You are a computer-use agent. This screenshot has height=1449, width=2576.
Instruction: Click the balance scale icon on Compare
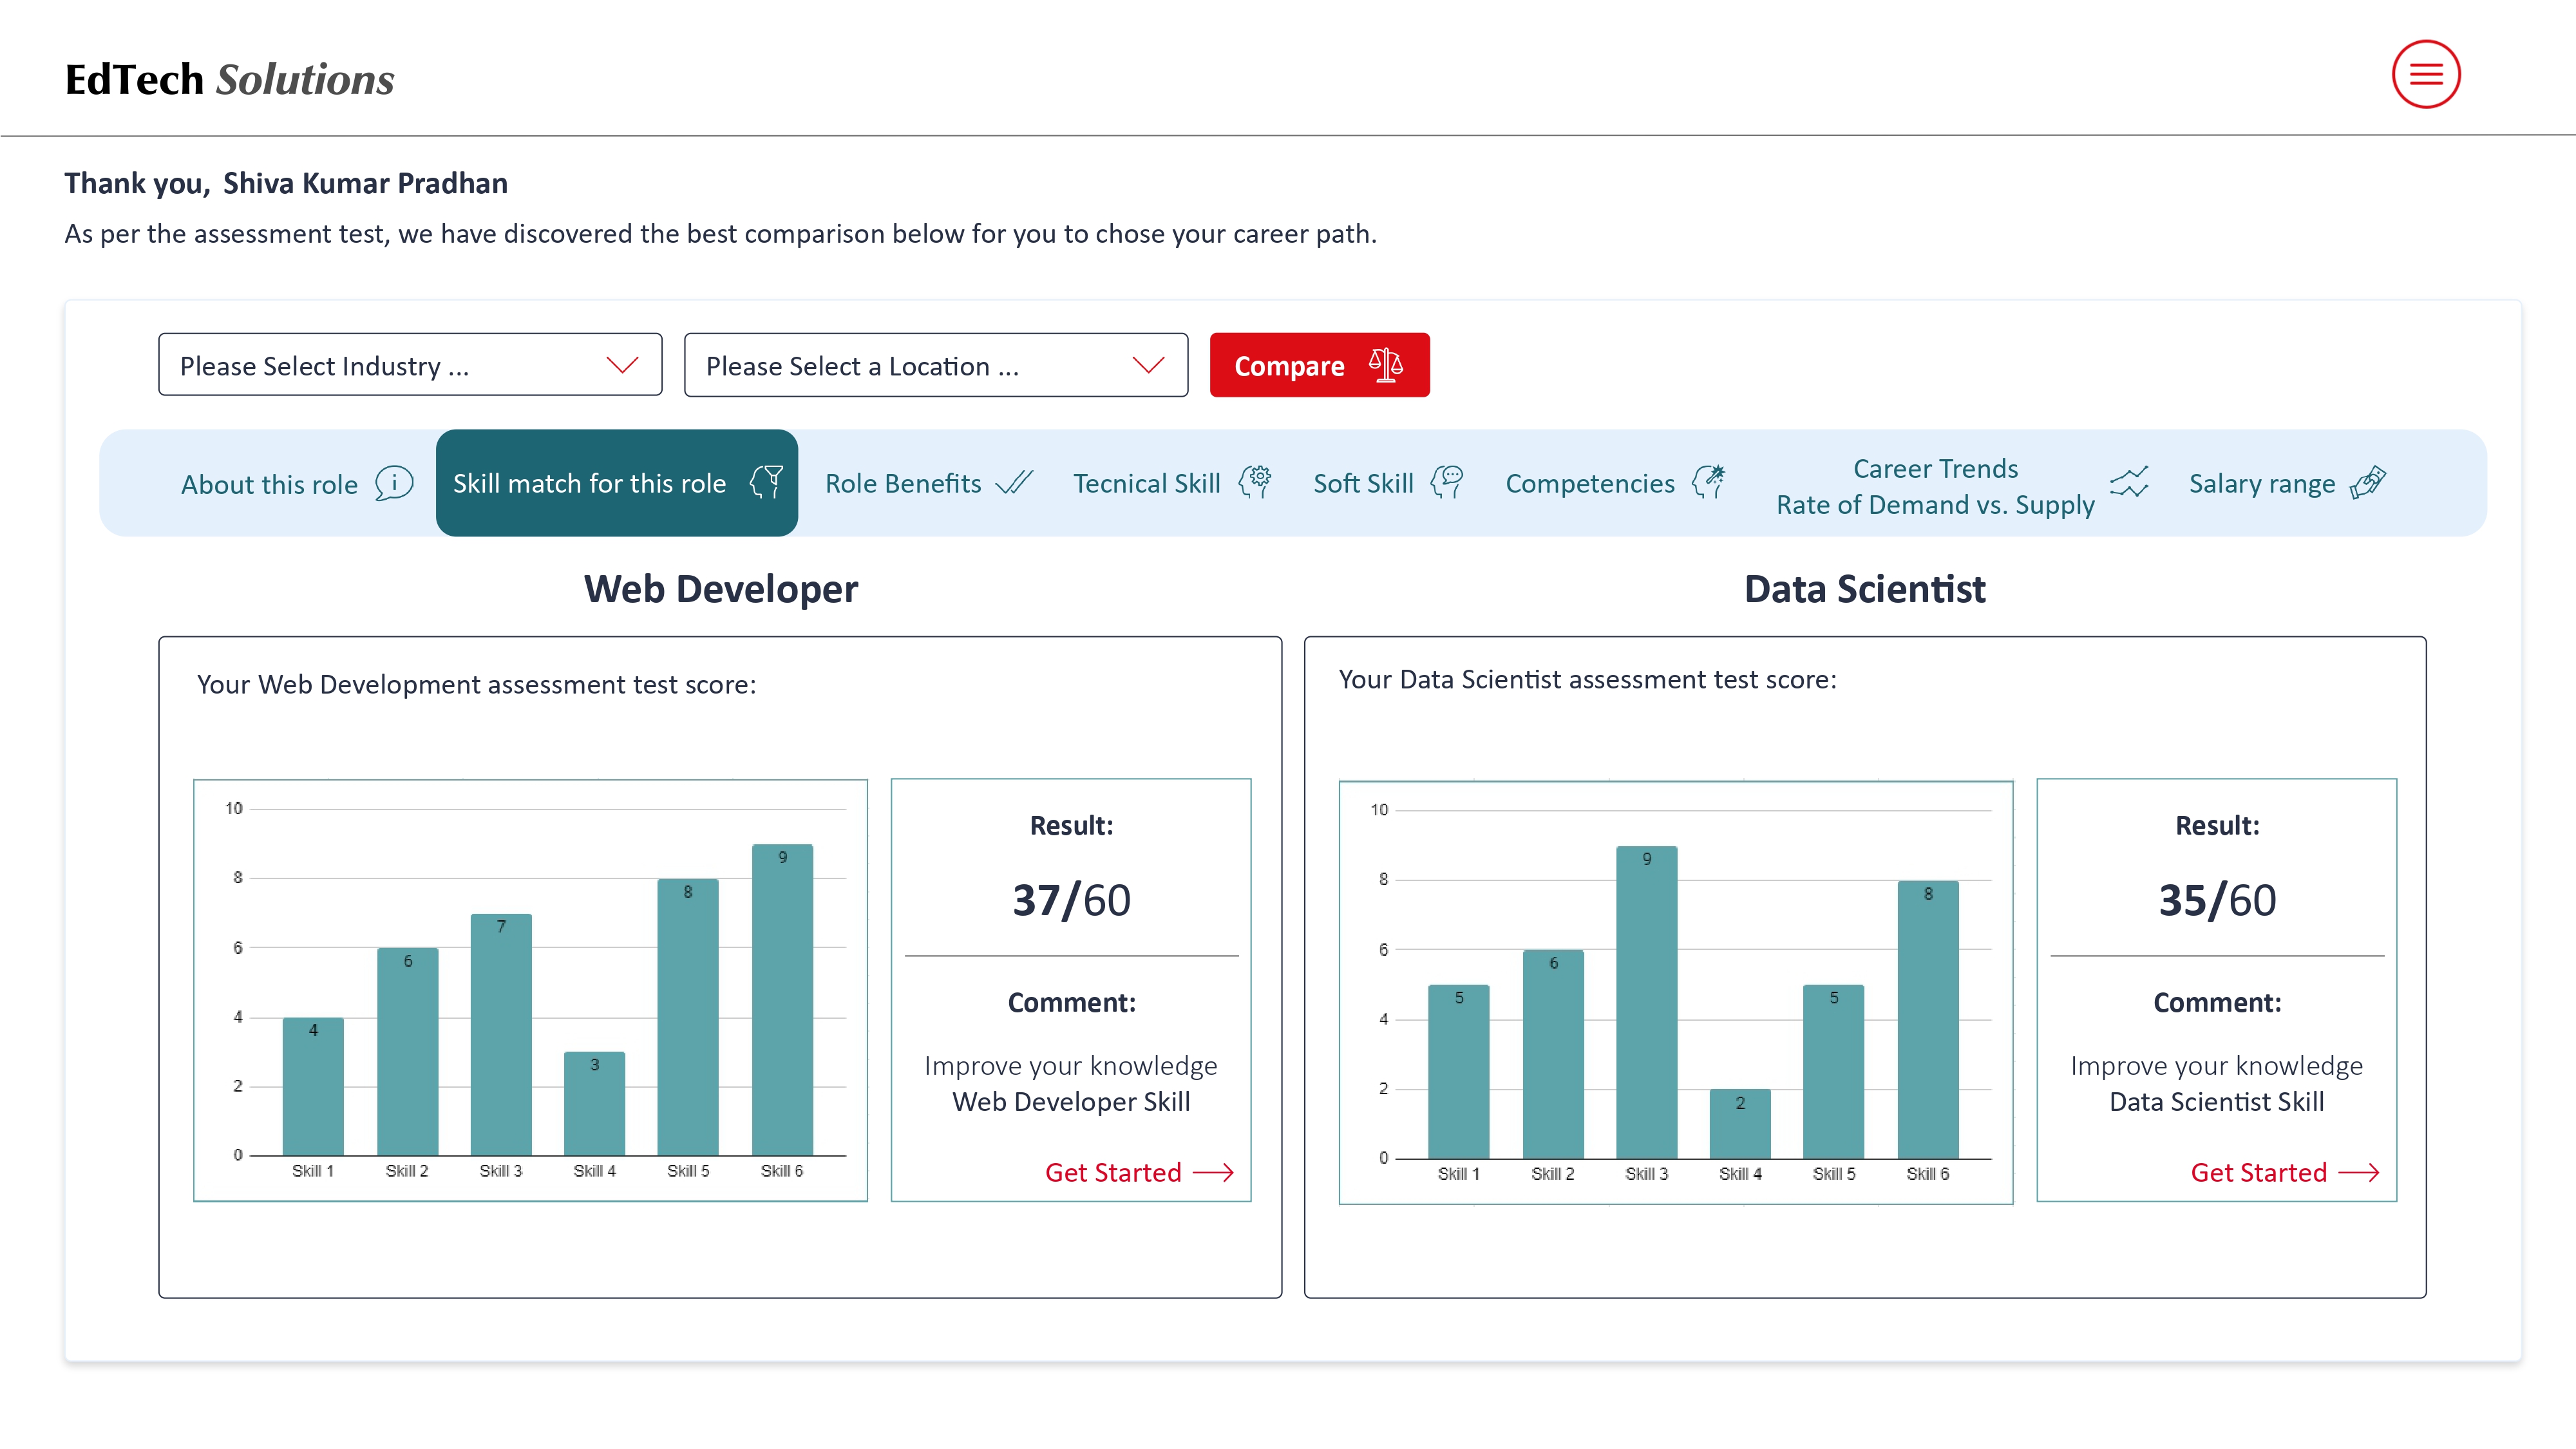pyautogui.click(x=1385, y=364)
